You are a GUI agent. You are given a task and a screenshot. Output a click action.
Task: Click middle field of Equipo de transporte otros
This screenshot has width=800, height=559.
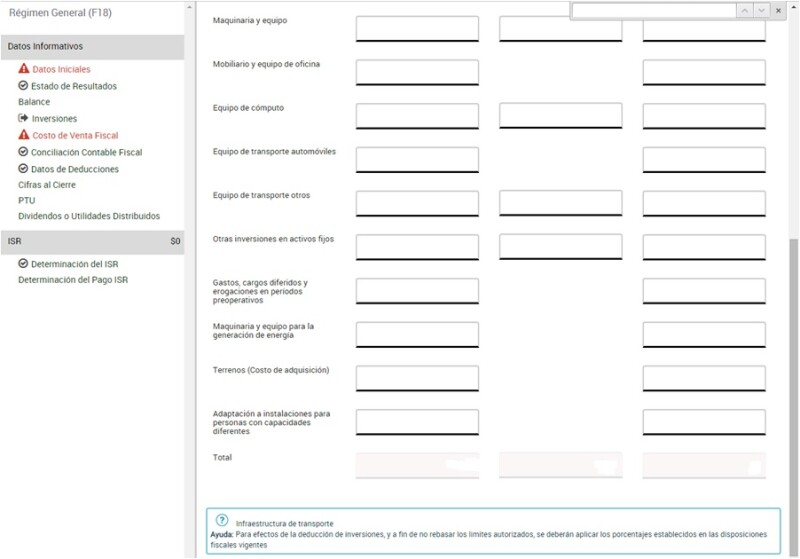(x=561, y=203)
